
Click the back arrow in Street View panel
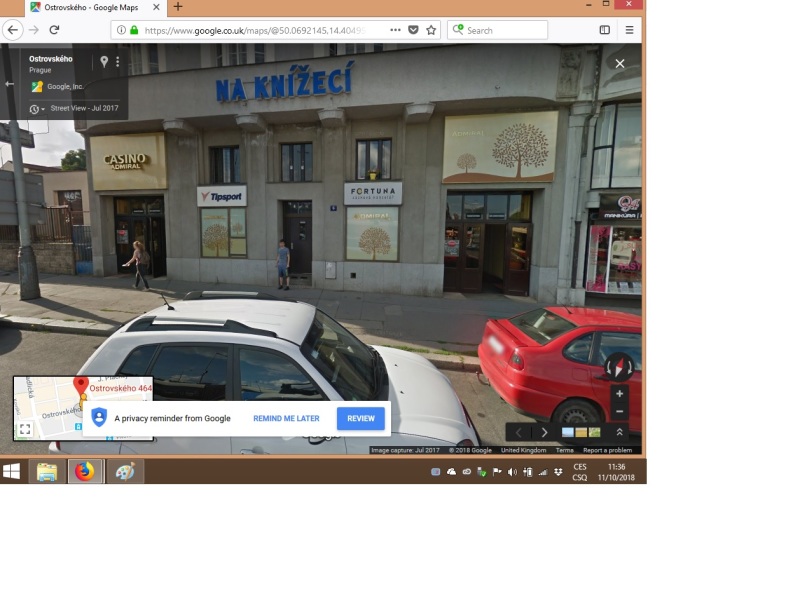[x=10, y=84]
